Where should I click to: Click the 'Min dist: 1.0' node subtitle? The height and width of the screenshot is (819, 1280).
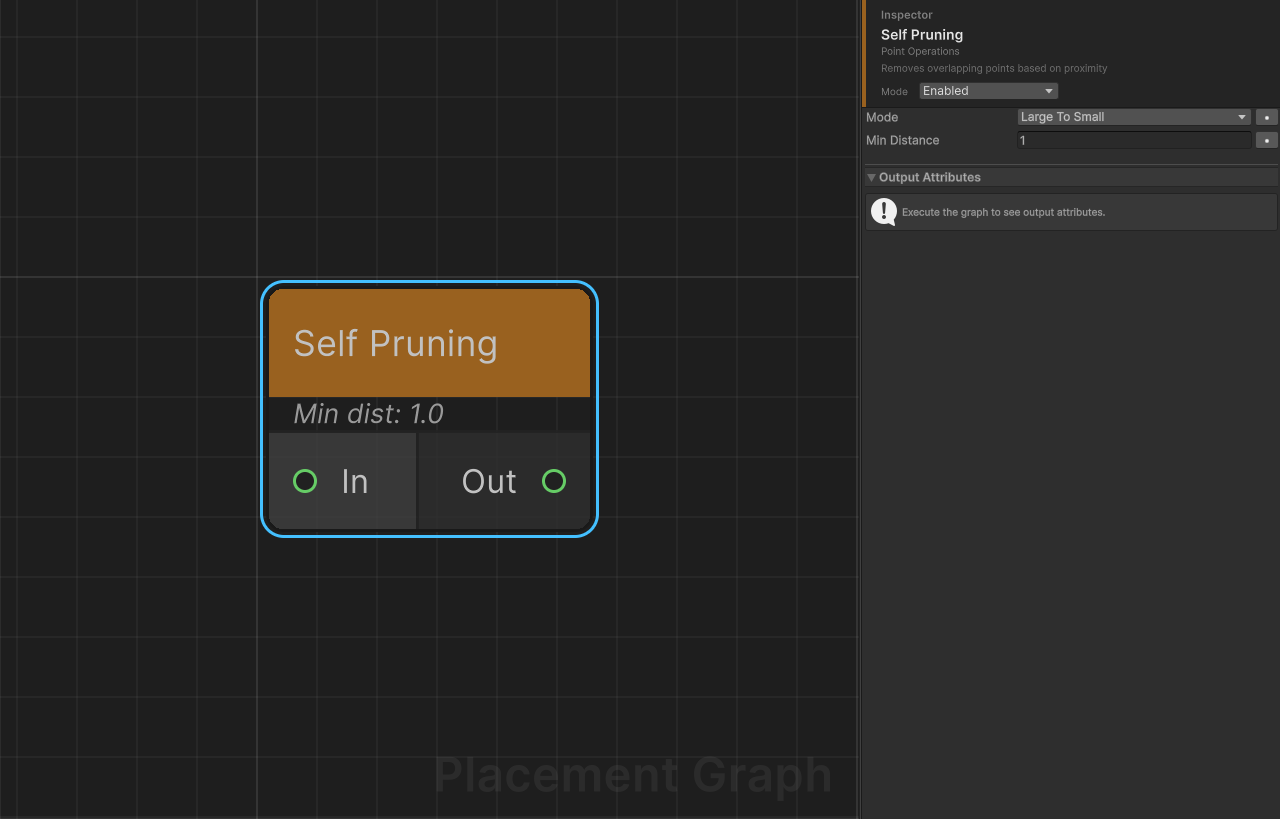coord(369,414)
